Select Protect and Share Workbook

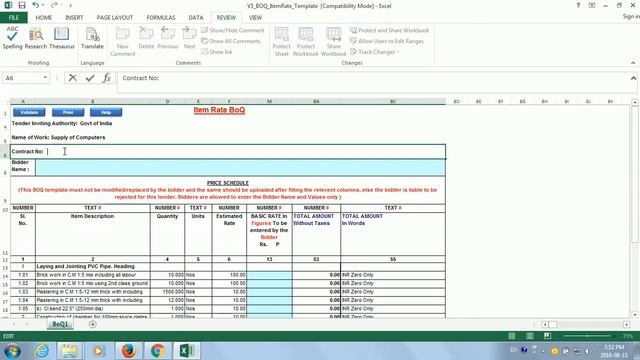tap(389, 30)
